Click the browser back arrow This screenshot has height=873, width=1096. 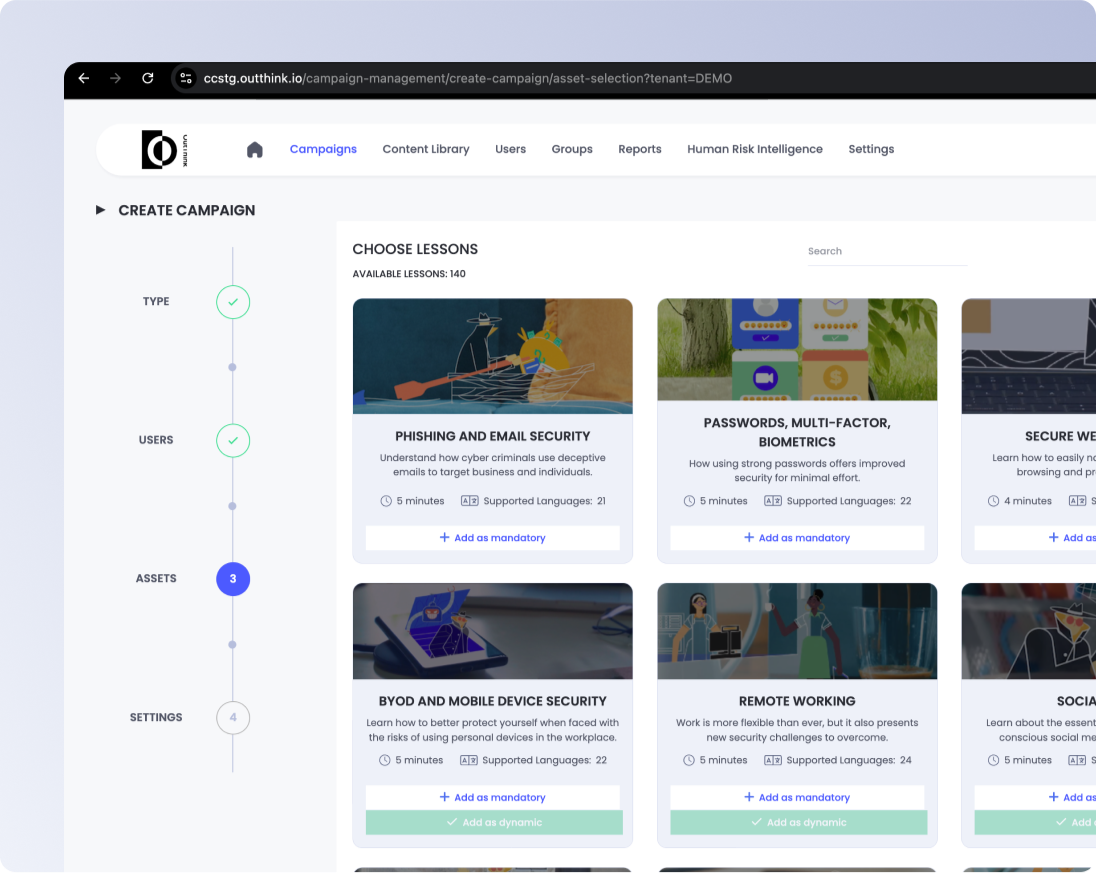tap(84, 78)
